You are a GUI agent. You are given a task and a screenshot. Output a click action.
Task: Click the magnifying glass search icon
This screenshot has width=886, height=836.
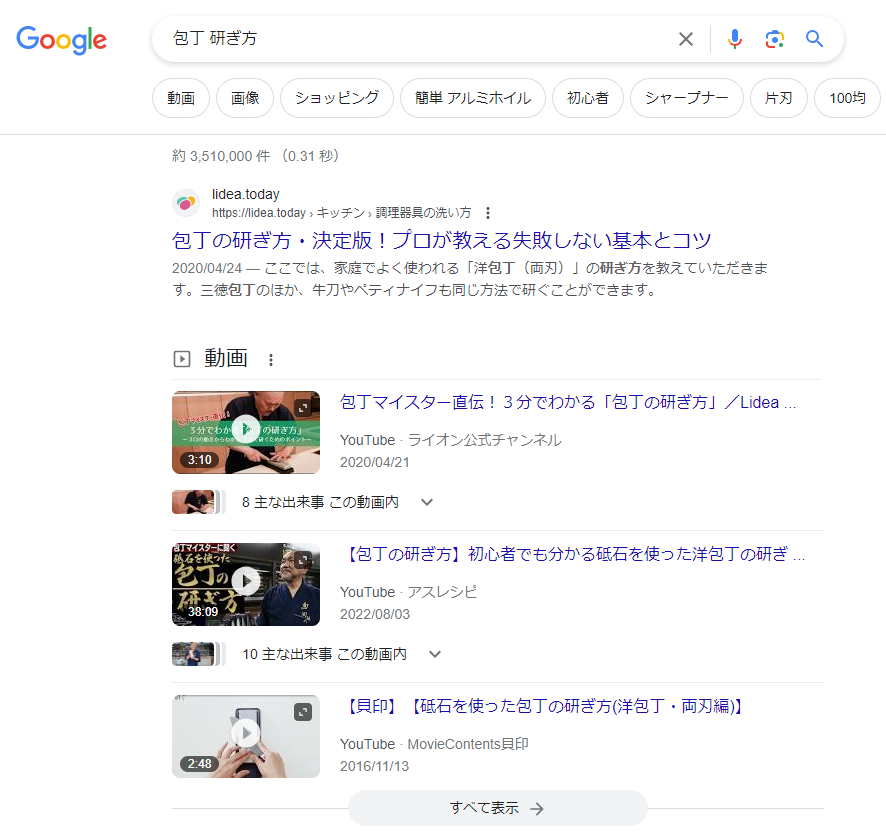814,38
